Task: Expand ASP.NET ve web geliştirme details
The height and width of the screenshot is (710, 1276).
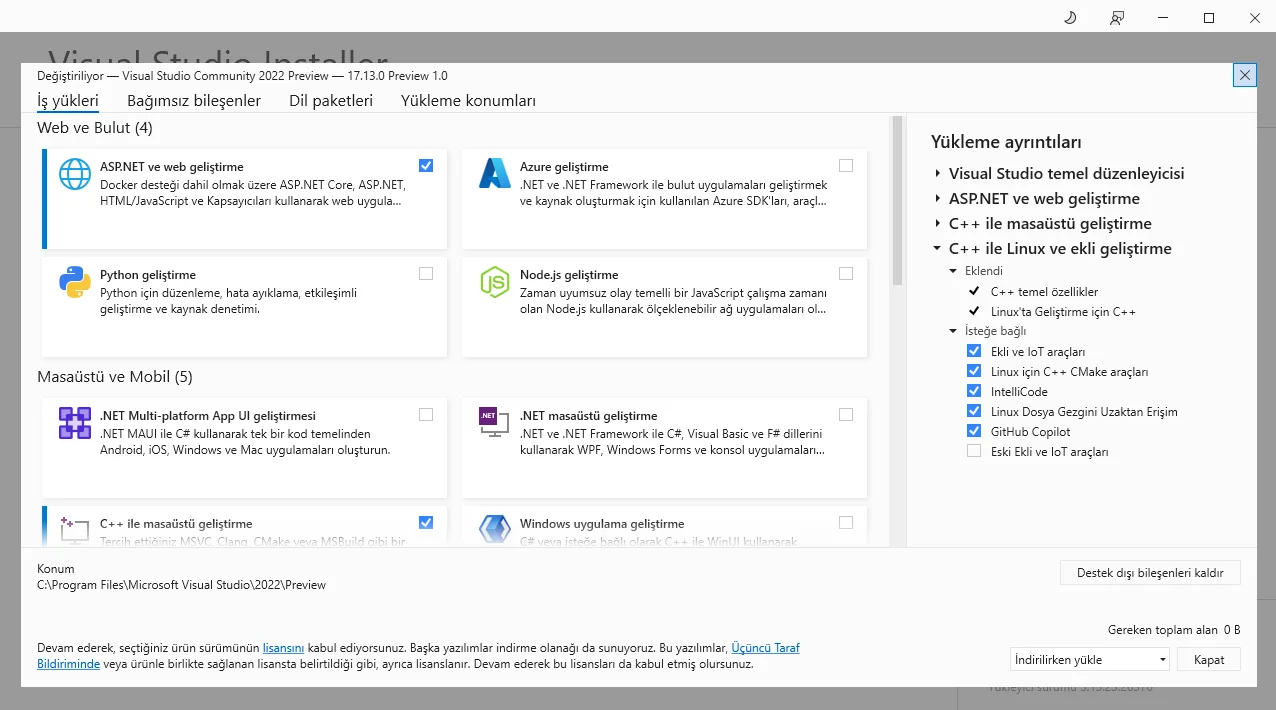Action: click(938, 199)
